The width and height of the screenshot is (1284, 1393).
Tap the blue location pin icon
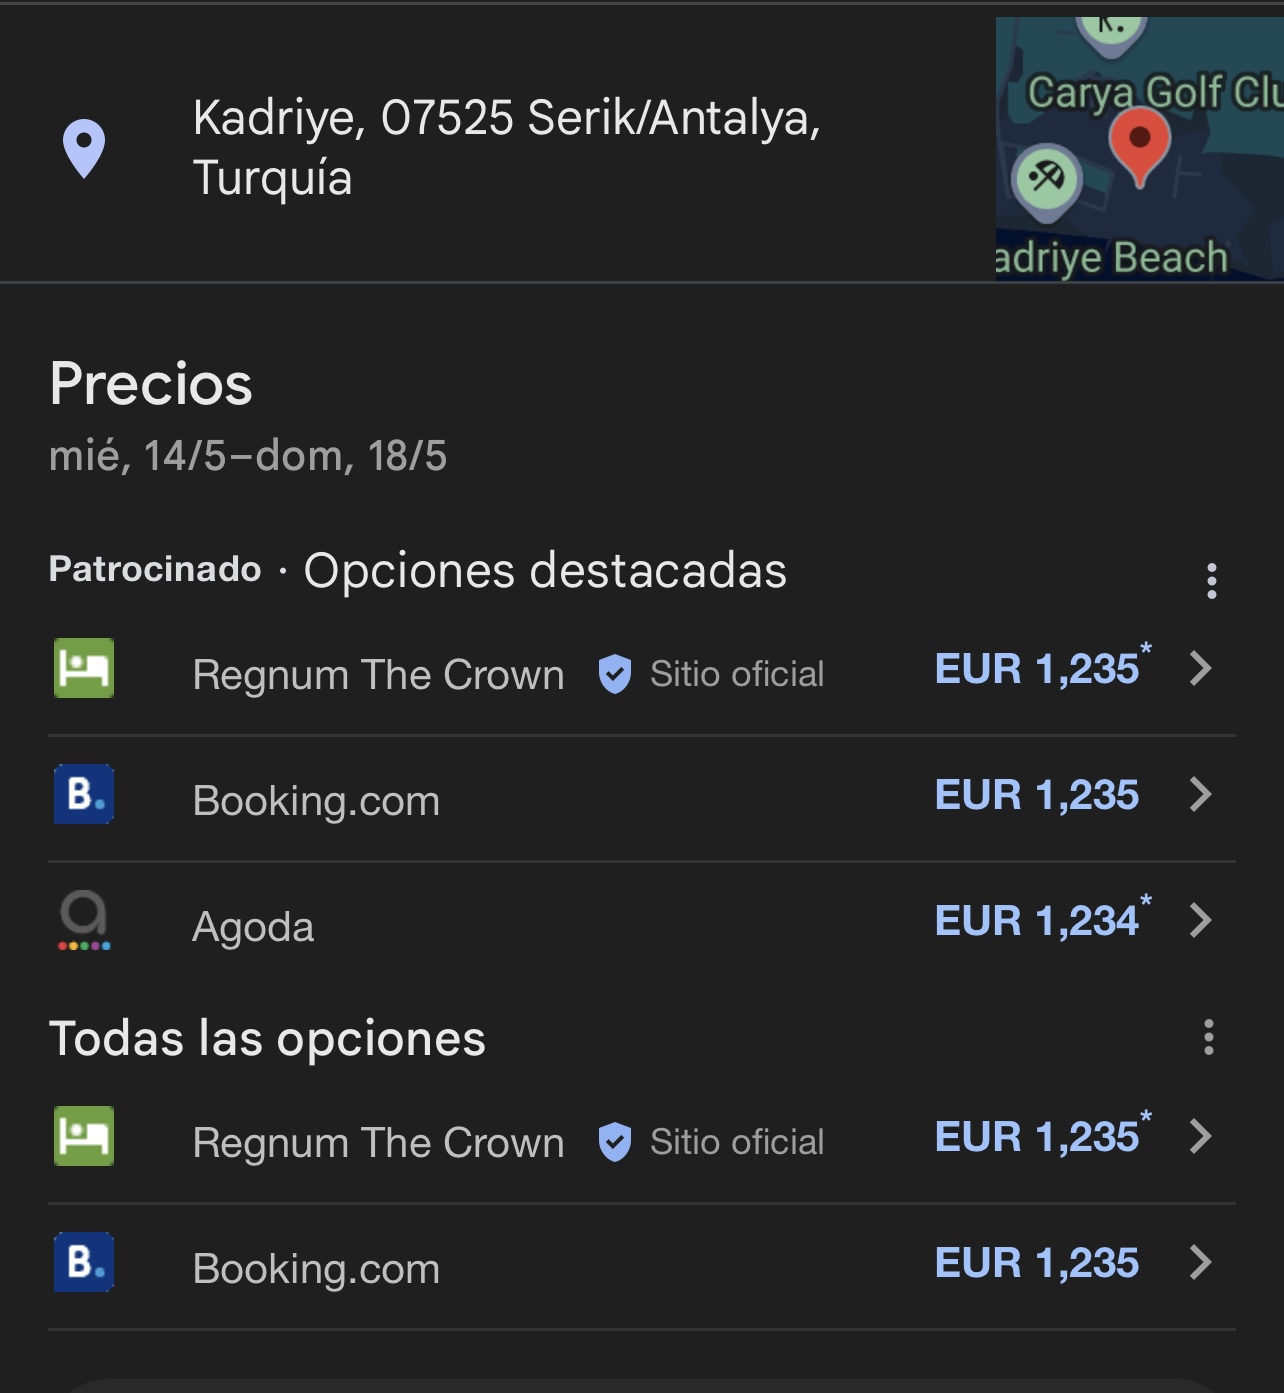(x=84, y=148)
